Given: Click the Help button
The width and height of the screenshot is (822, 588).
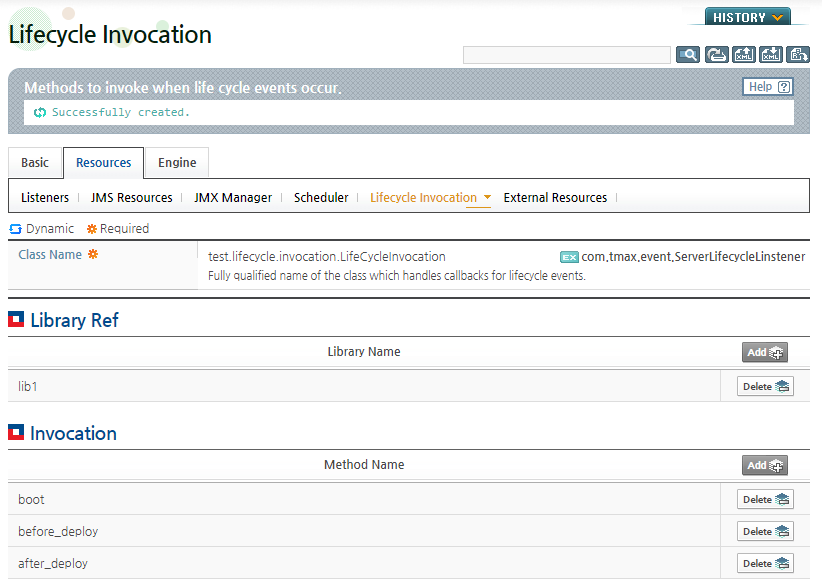Looking at the screenshot, I should click(768, 86).
